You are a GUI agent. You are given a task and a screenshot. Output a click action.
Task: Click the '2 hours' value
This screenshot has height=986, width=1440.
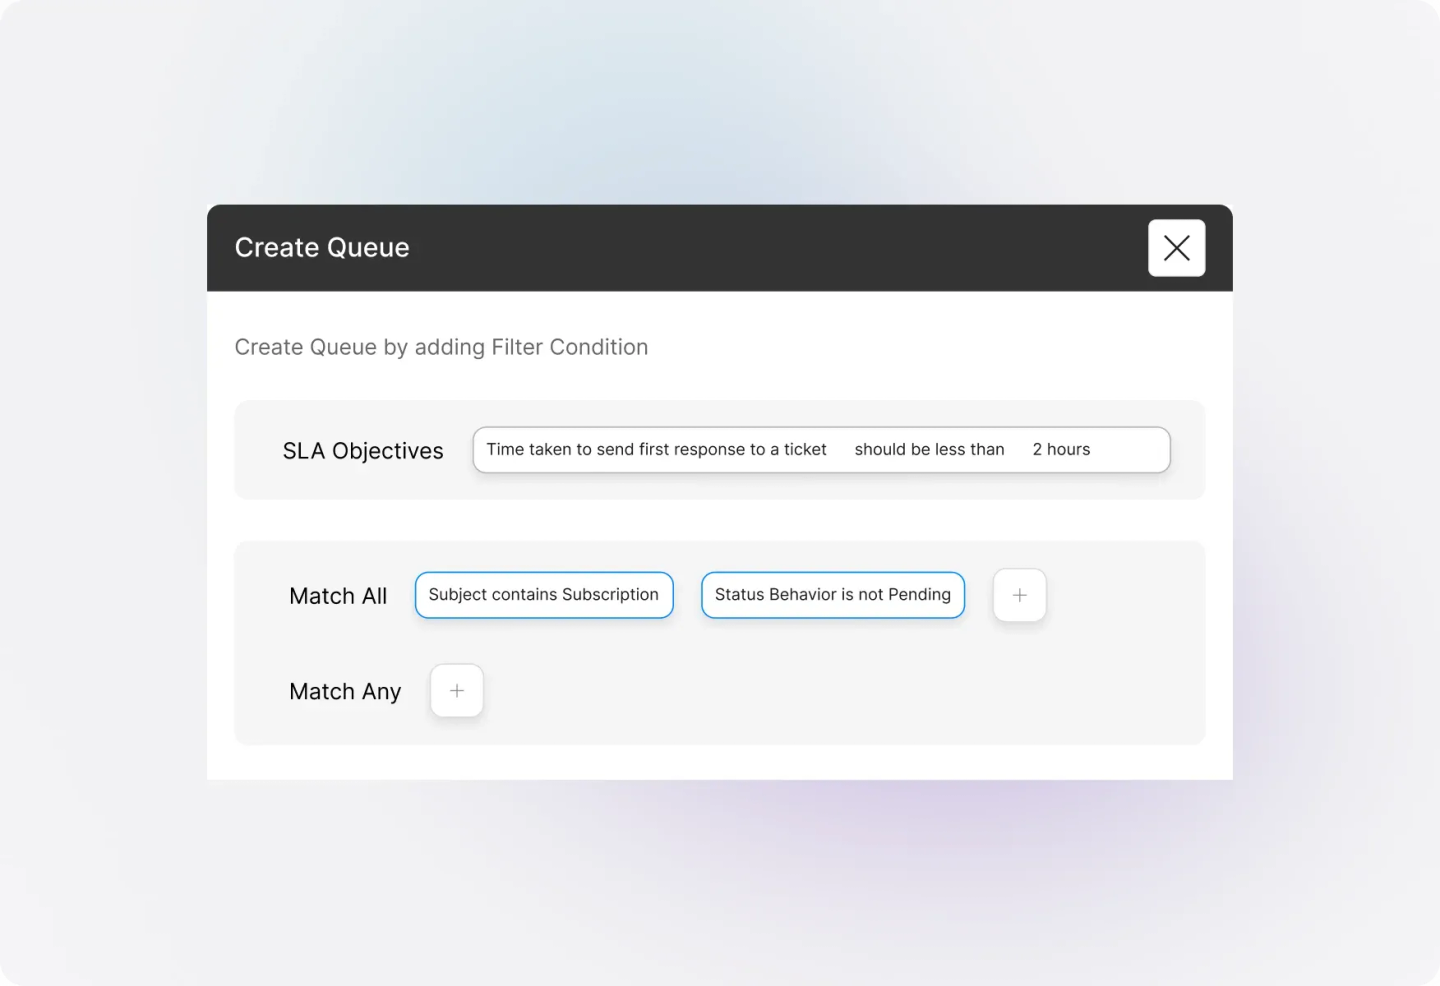click(1061, 450)
